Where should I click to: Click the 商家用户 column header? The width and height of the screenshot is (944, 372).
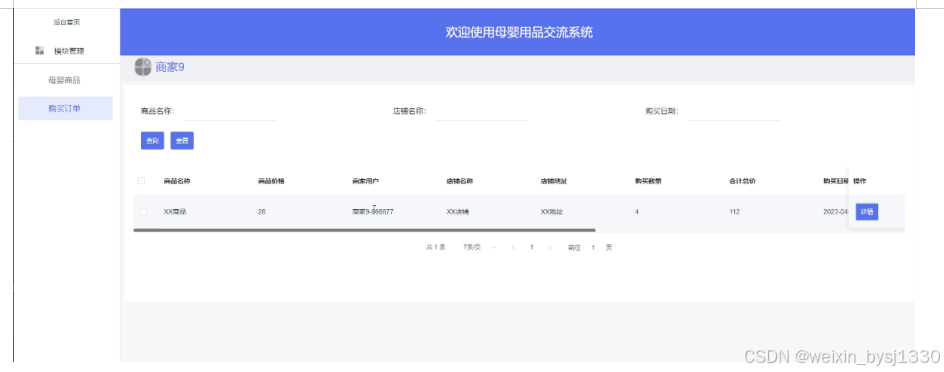tap(365, 181)
